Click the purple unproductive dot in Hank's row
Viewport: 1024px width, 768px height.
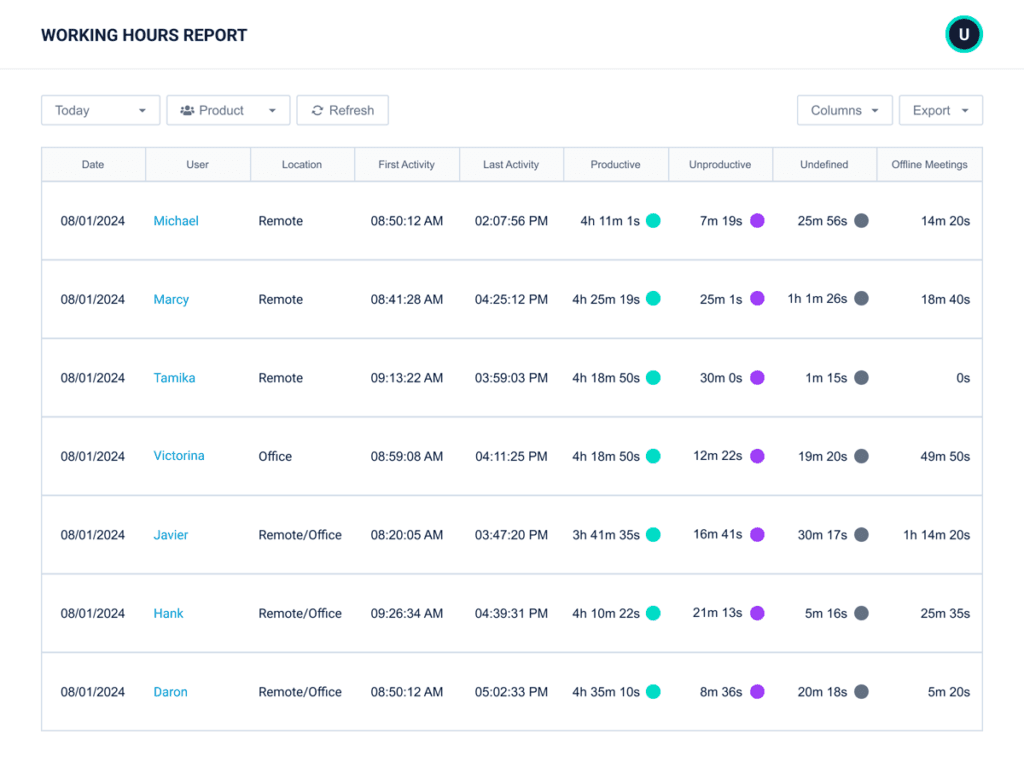click(x=757, y=613)
